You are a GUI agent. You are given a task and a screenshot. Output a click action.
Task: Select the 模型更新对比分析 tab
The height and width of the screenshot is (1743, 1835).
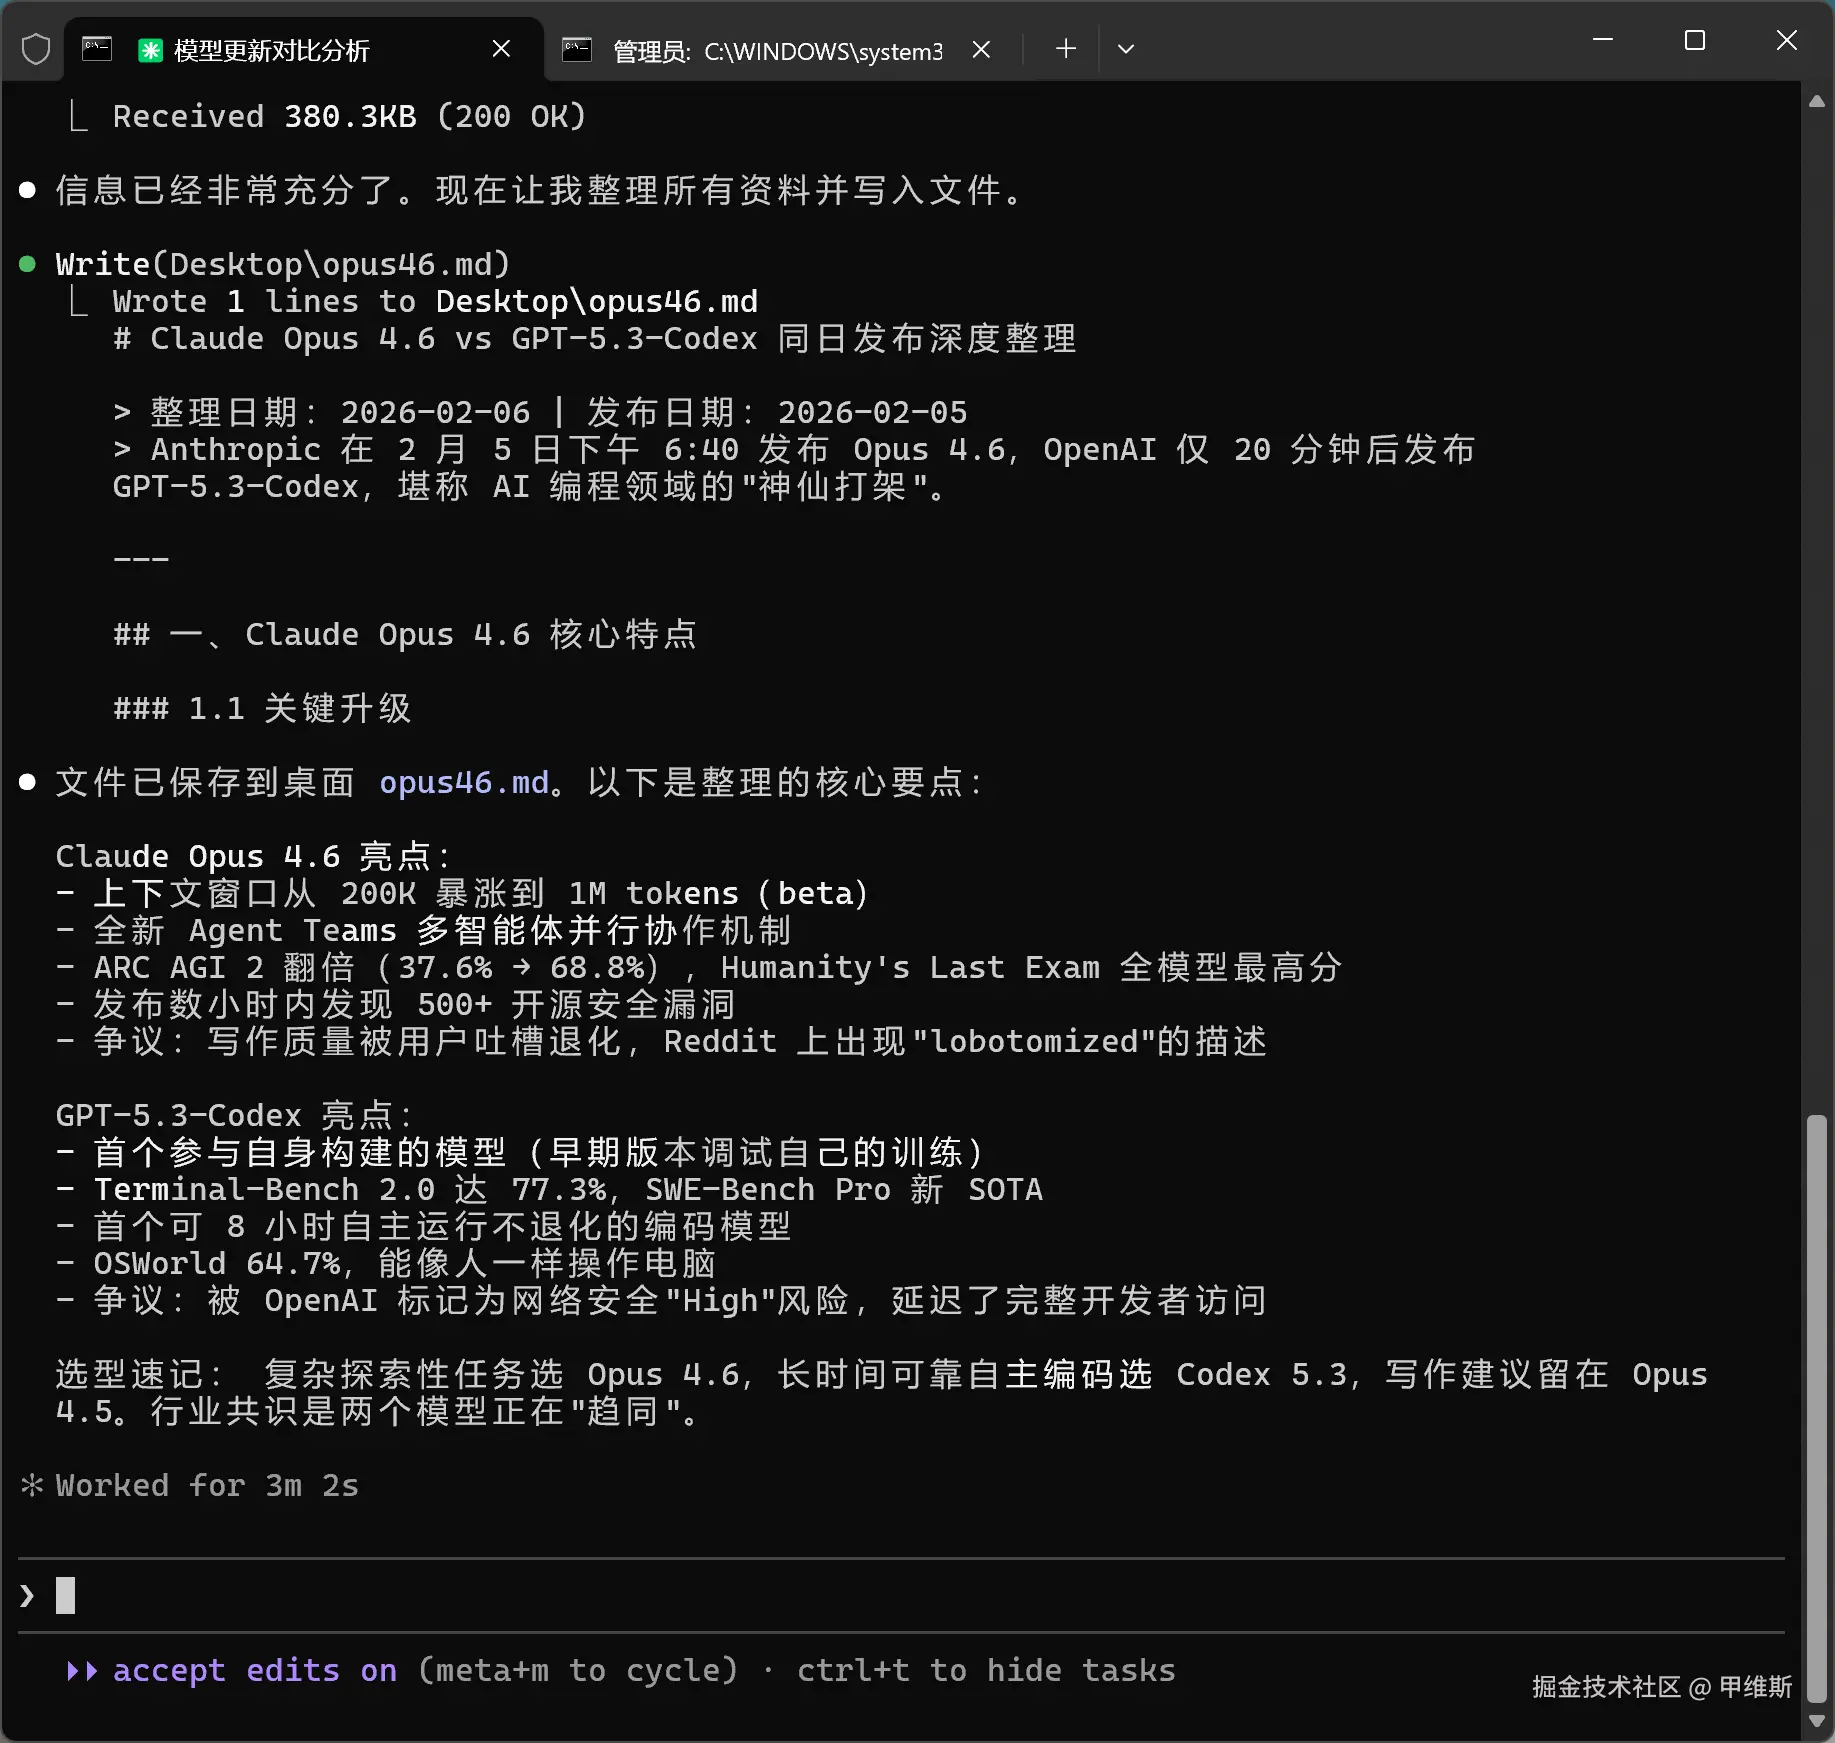(304, 50)
